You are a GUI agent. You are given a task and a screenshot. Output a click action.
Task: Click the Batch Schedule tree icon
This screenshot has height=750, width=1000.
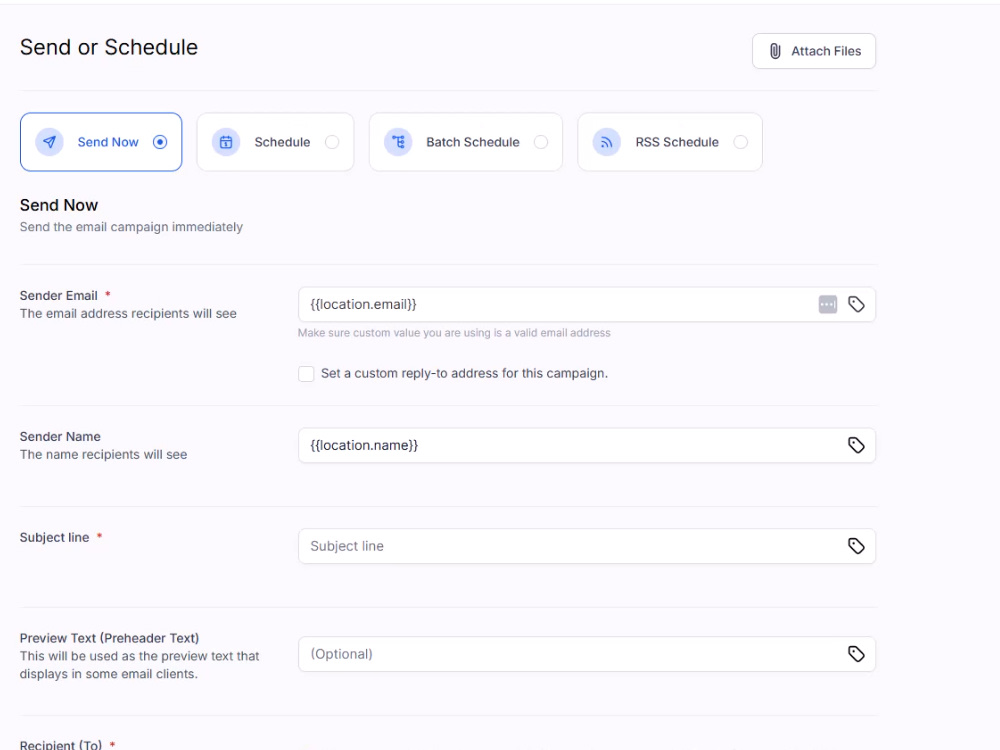click(398, 142)
